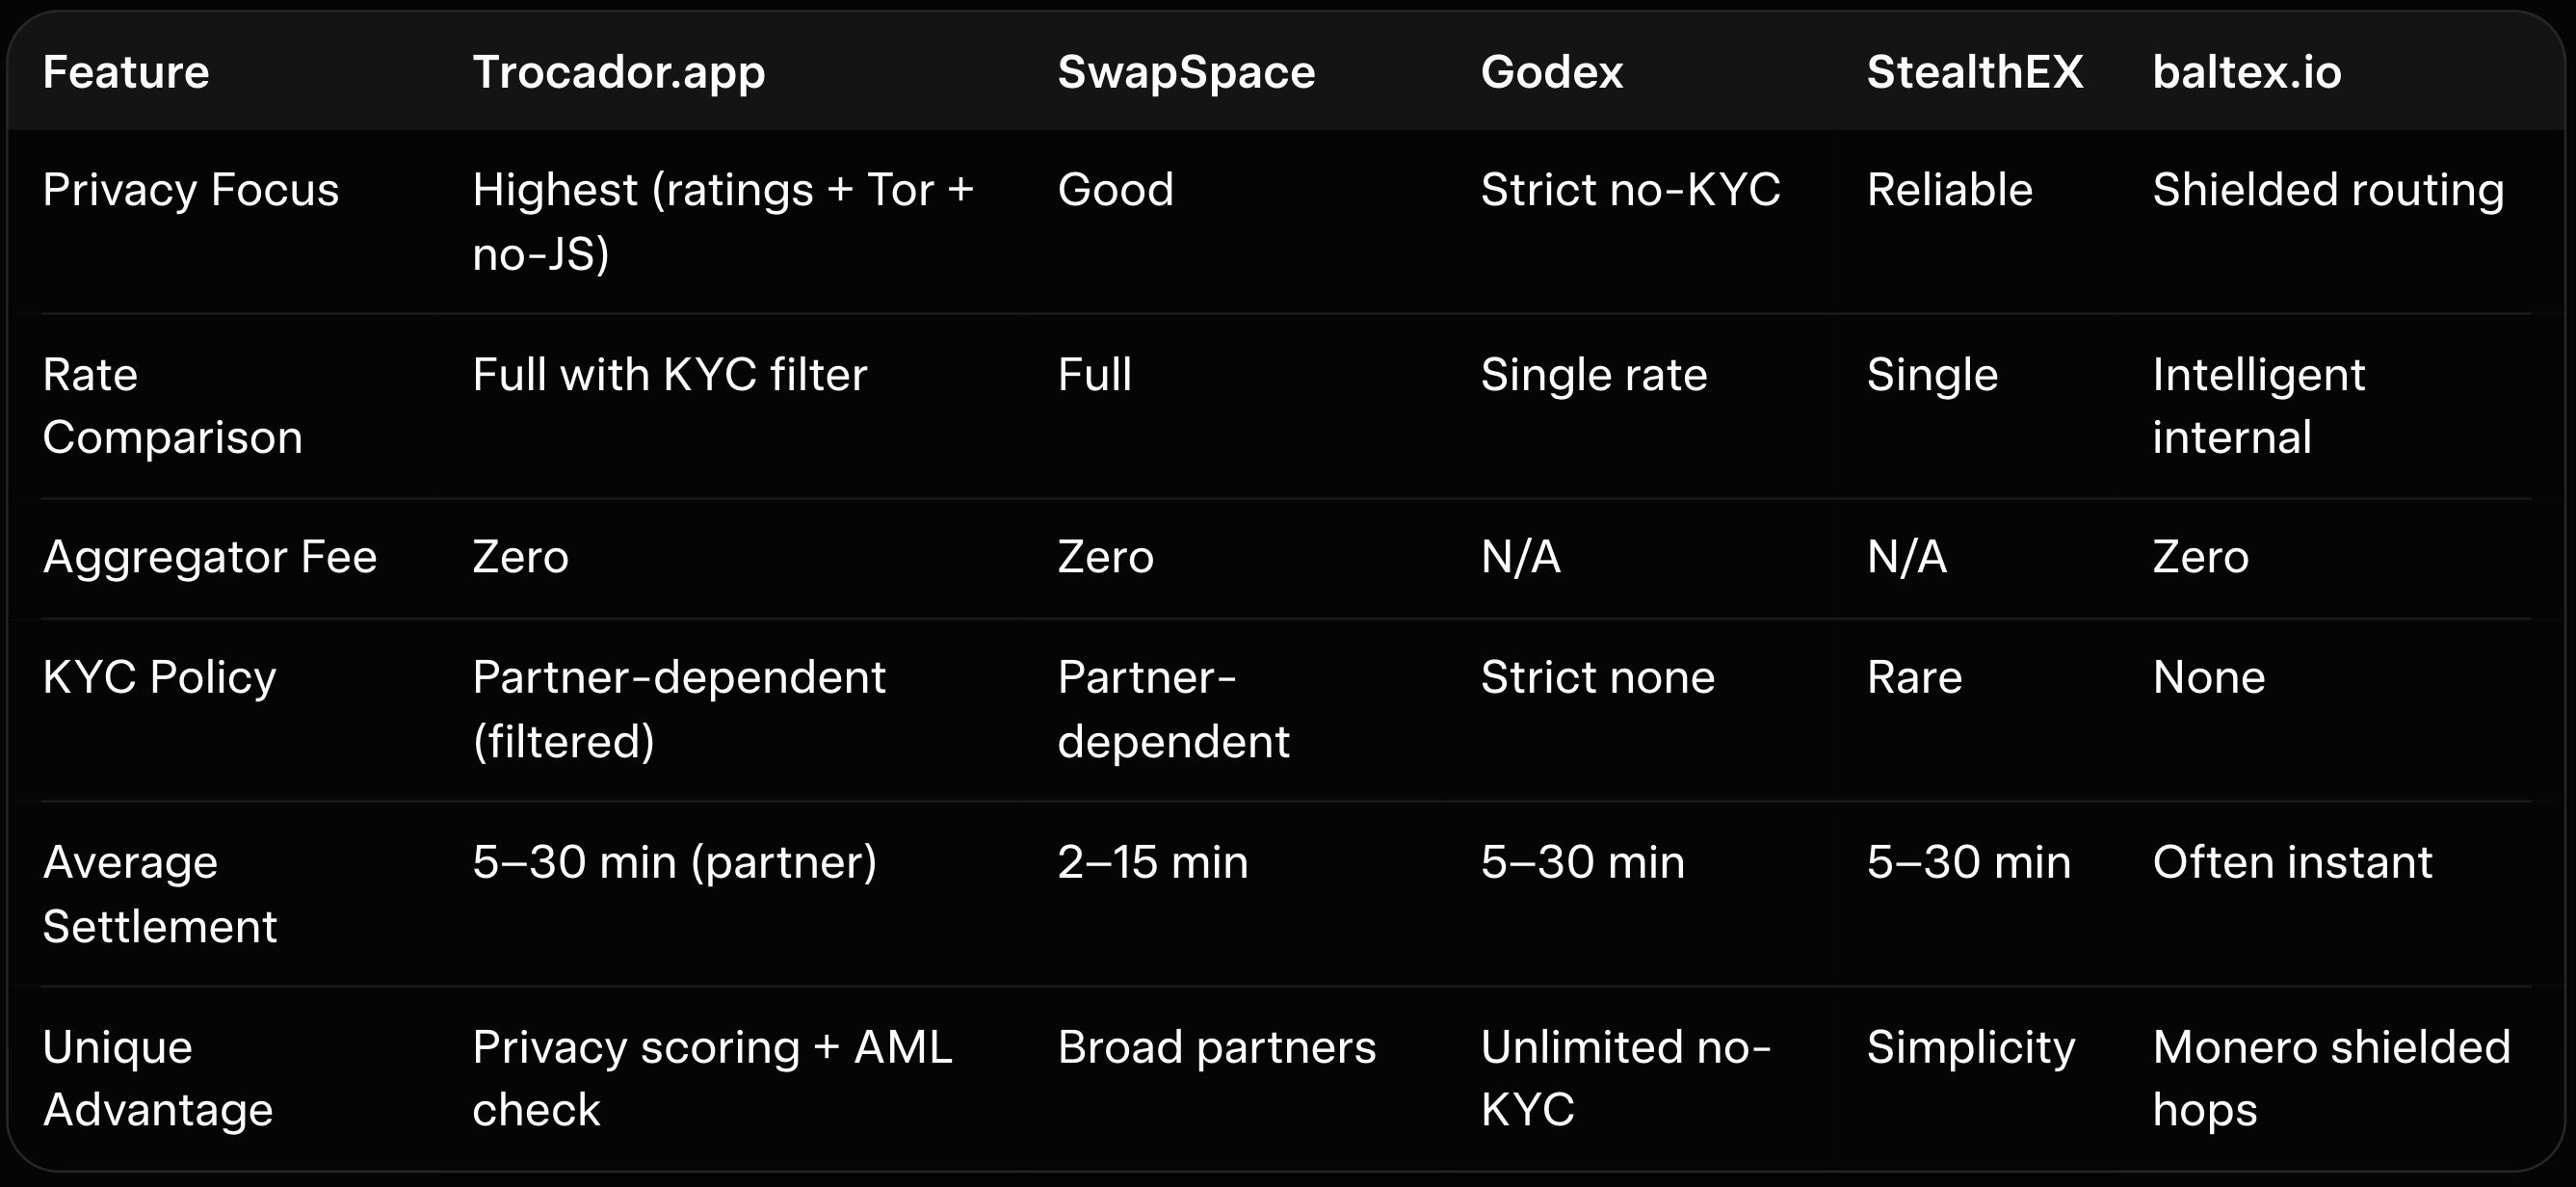Select the KYC Policy row label
Image resolution: width=2576 pixels, height=1187 pixels.
tap(159, 677)
